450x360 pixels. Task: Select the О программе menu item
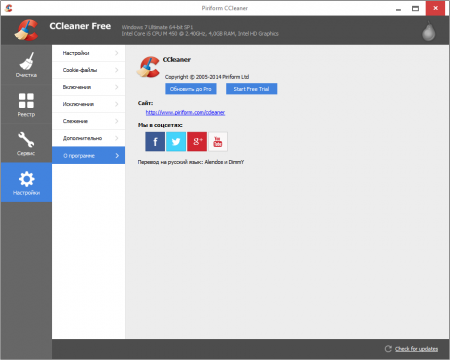88,155
